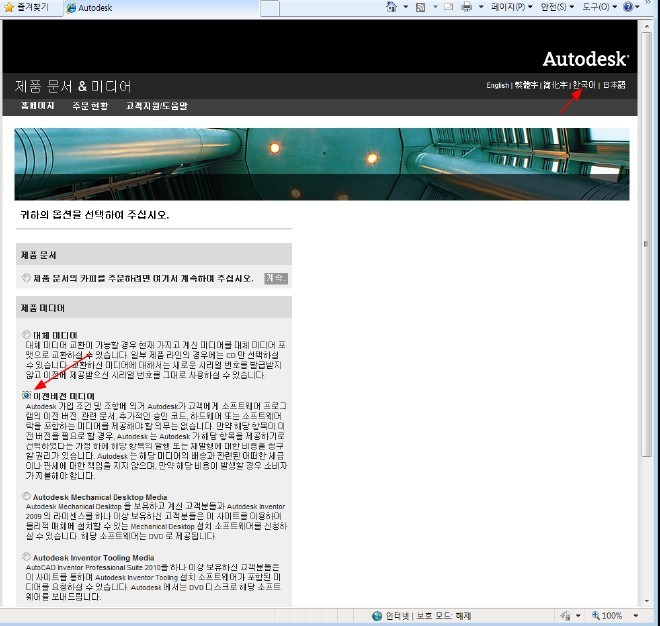Screen dimensions: 660x626
Task: Click the Autodesk logo
Action: (x=586, y=59)
